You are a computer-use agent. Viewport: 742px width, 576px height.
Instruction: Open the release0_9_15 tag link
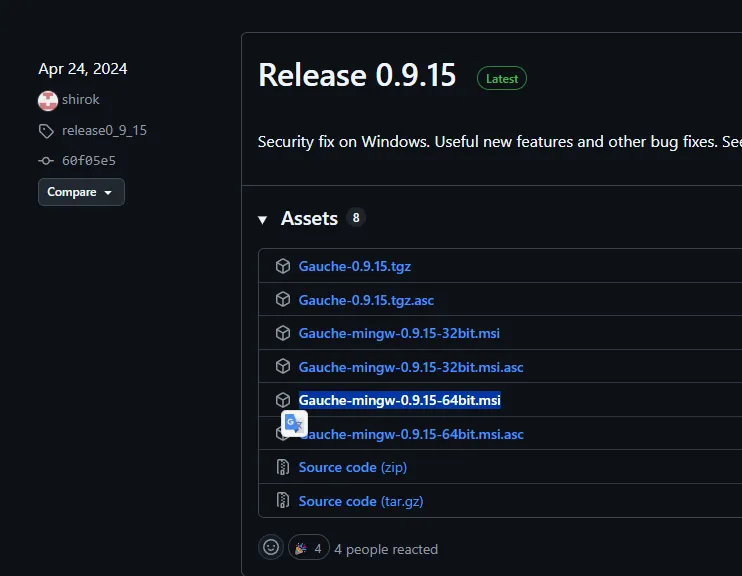[104, 131]
